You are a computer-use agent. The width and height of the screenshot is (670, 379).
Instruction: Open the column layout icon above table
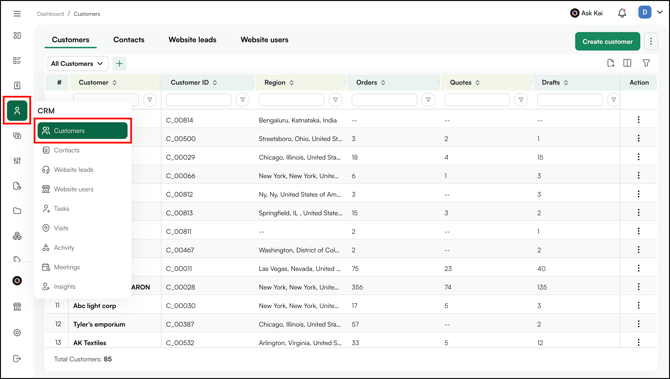click(x=627, y=63)
